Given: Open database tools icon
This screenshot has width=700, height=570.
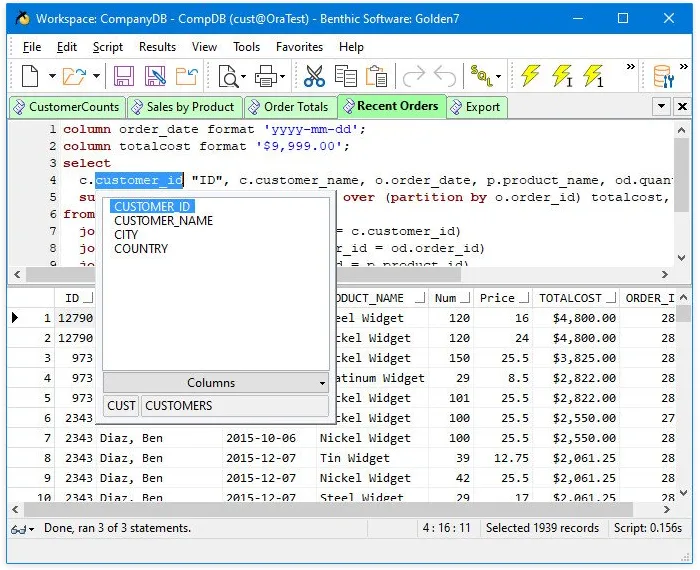Looking at the screenshot, I should tap(663, 76).
